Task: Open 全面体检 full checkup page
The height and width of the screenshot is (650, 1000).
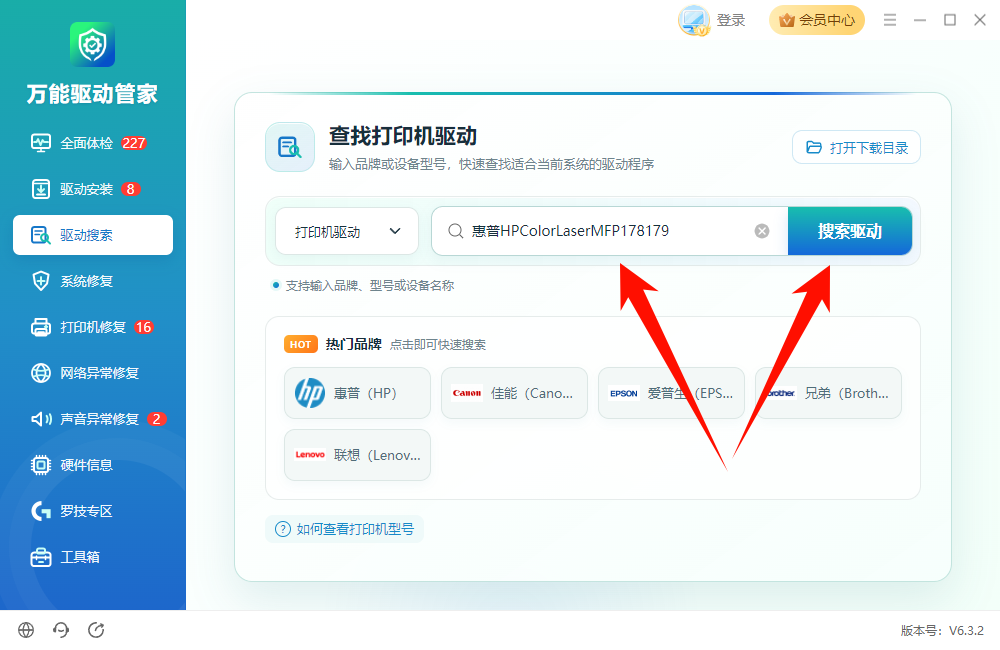Action: click(x=92, y=143)
